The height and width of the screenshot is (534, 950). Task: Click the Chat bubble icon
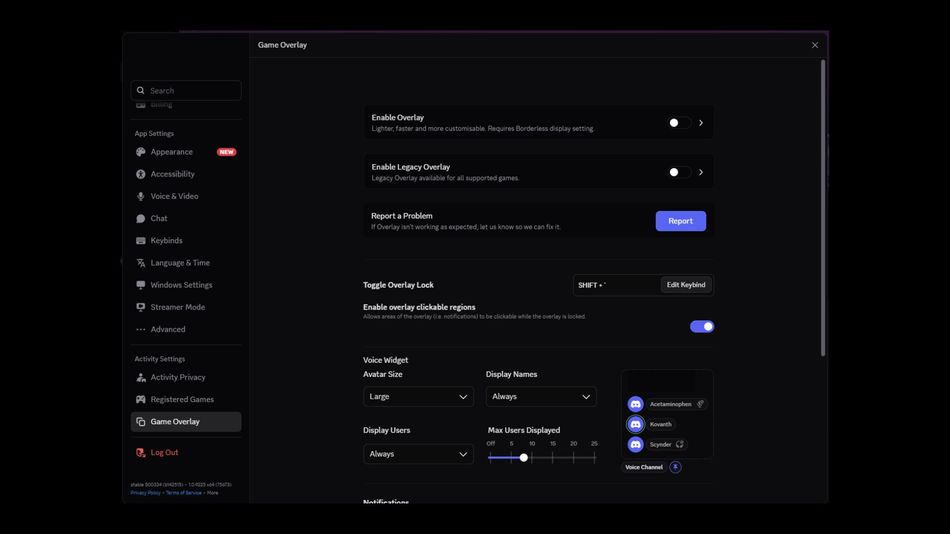pyautogui.click(x=141, y=218)
